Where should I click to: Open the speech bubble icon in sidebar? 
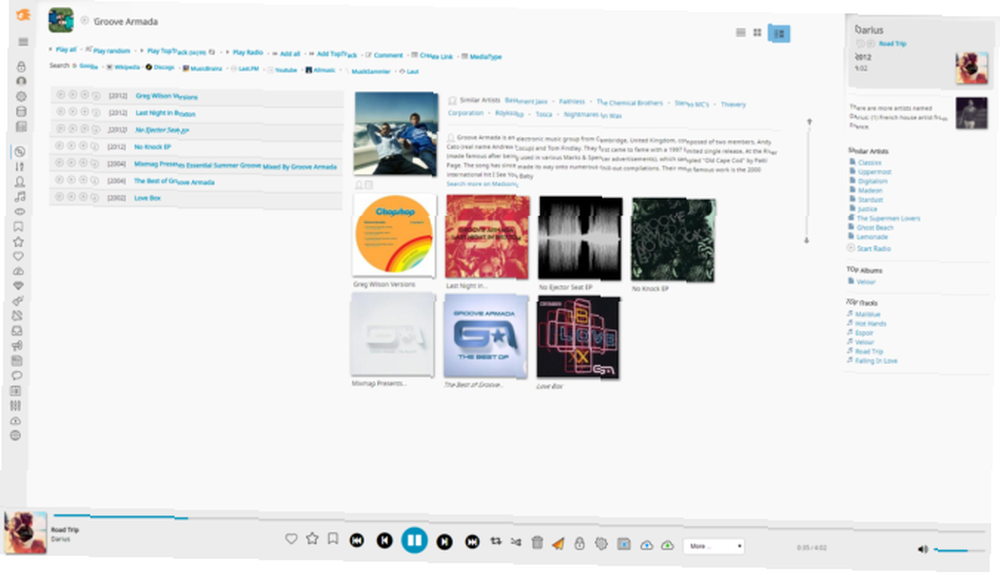pyautogui.click(x=17, y=375)
